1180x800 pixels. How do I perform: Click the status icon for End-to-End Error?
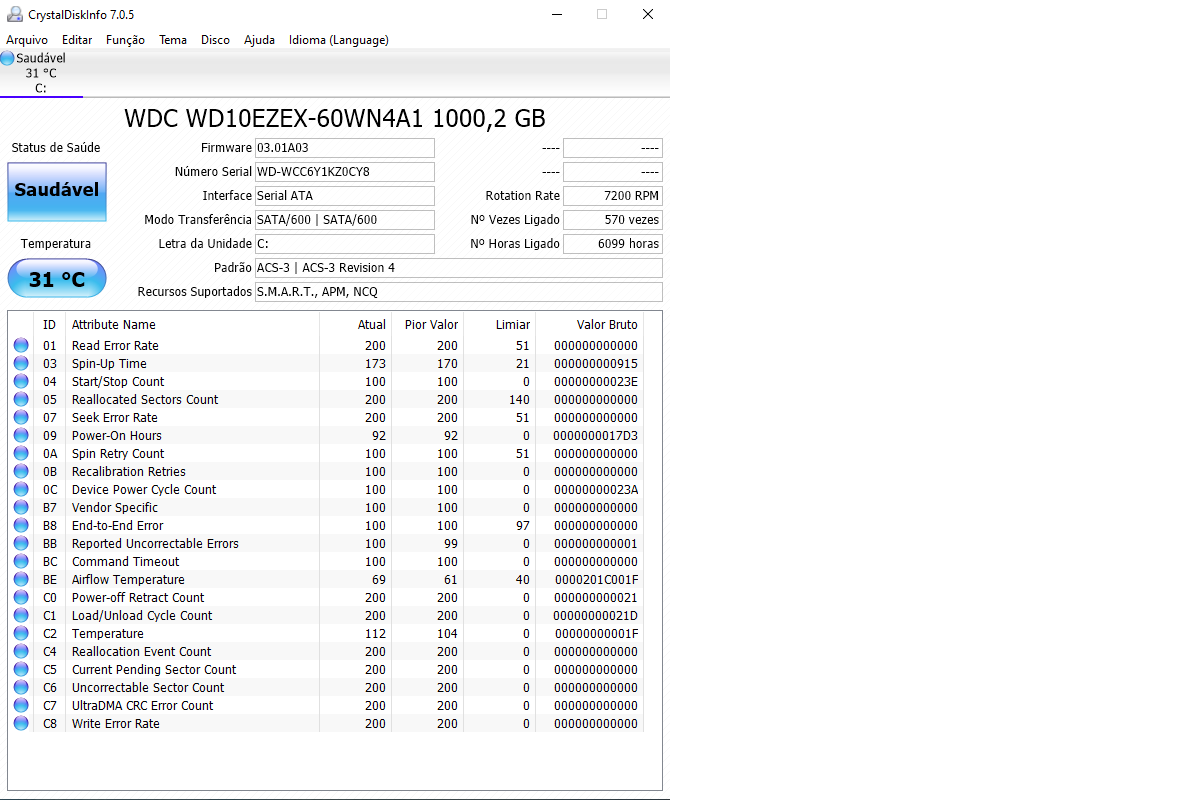[21, 526]
